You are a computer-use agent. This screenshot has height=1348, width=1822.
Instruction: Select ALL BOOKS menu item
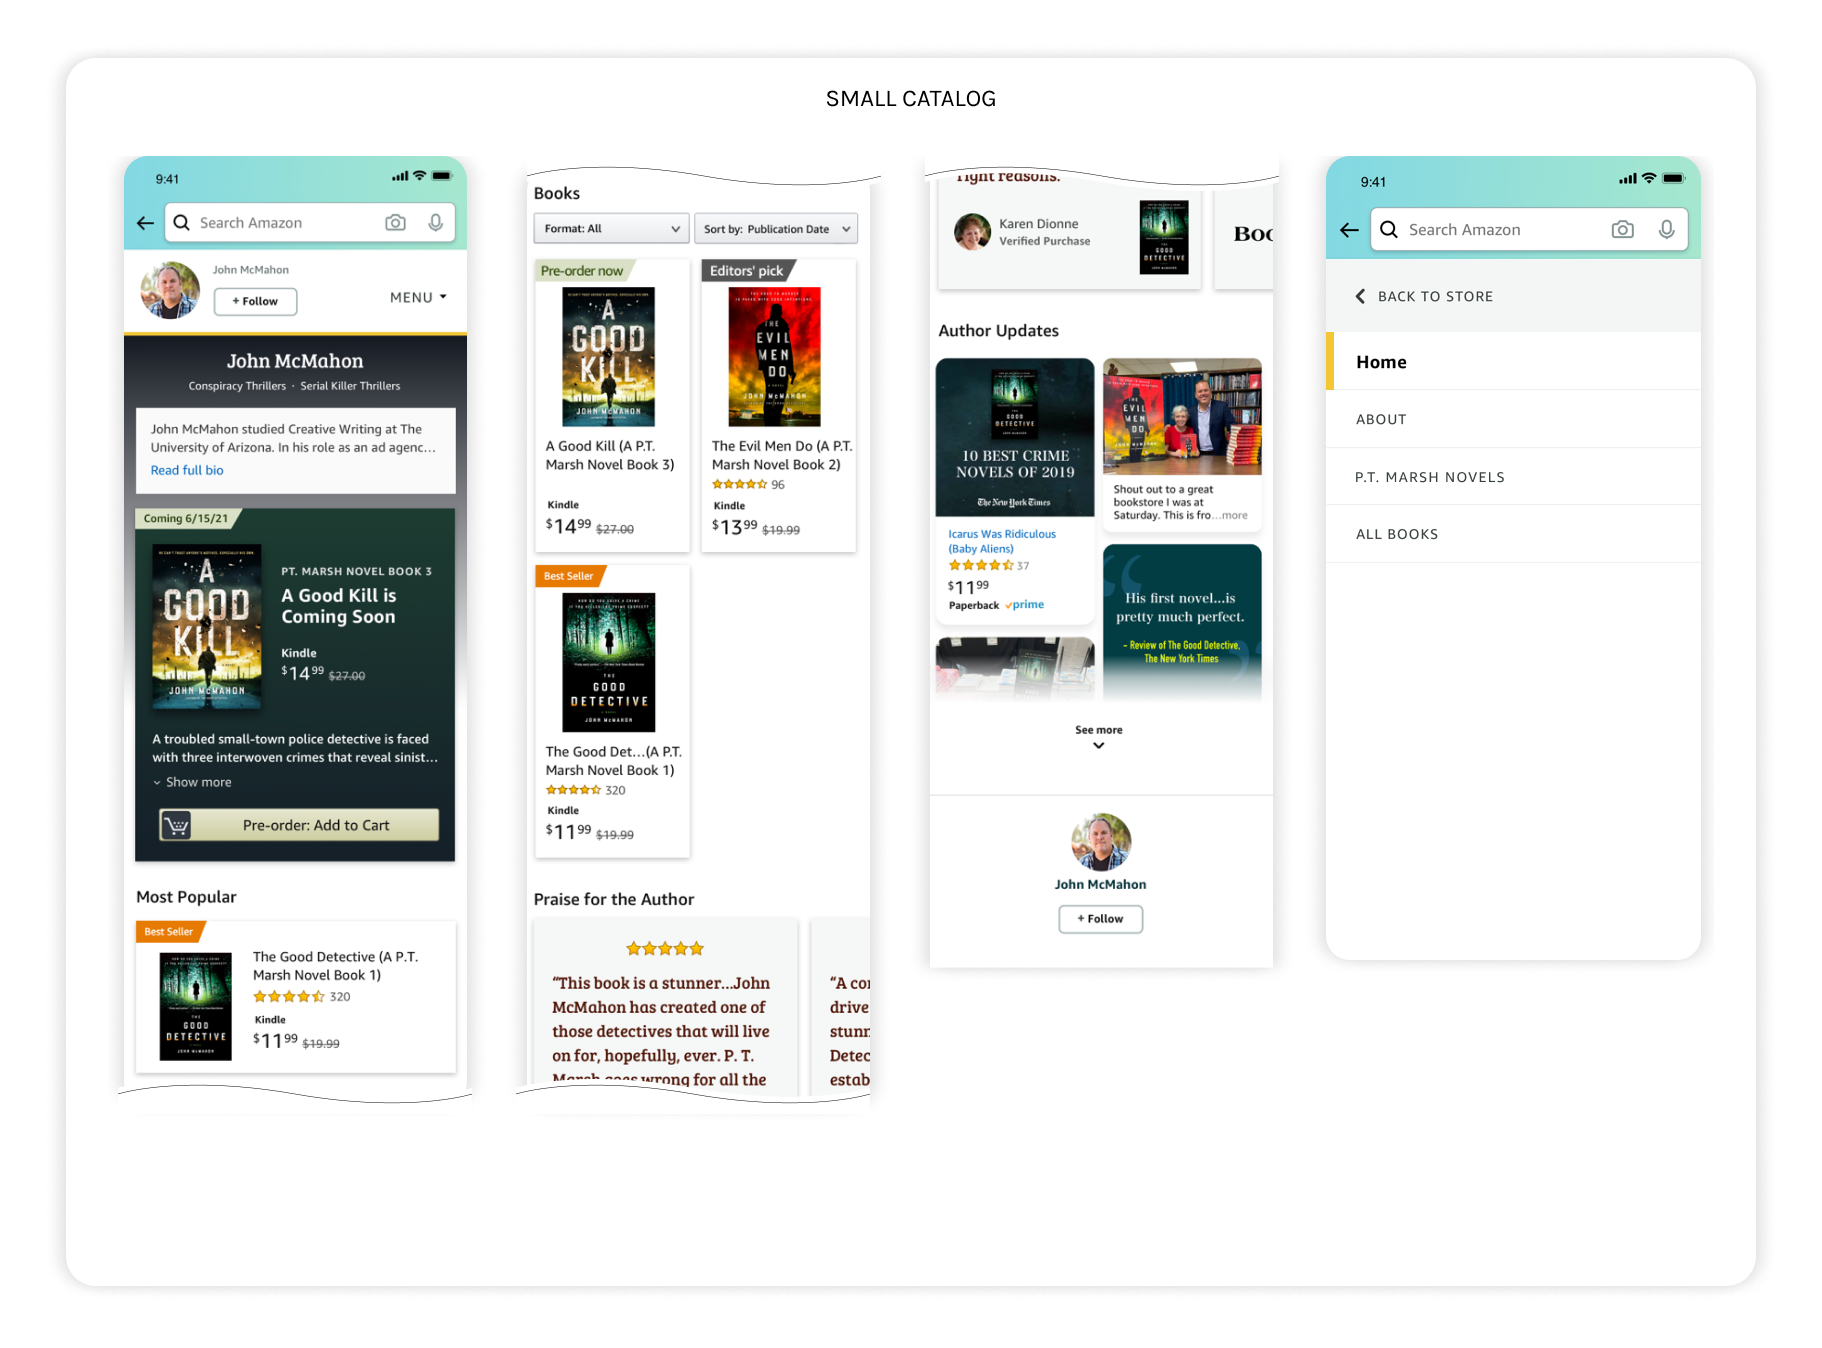(x=1513, y=534)
